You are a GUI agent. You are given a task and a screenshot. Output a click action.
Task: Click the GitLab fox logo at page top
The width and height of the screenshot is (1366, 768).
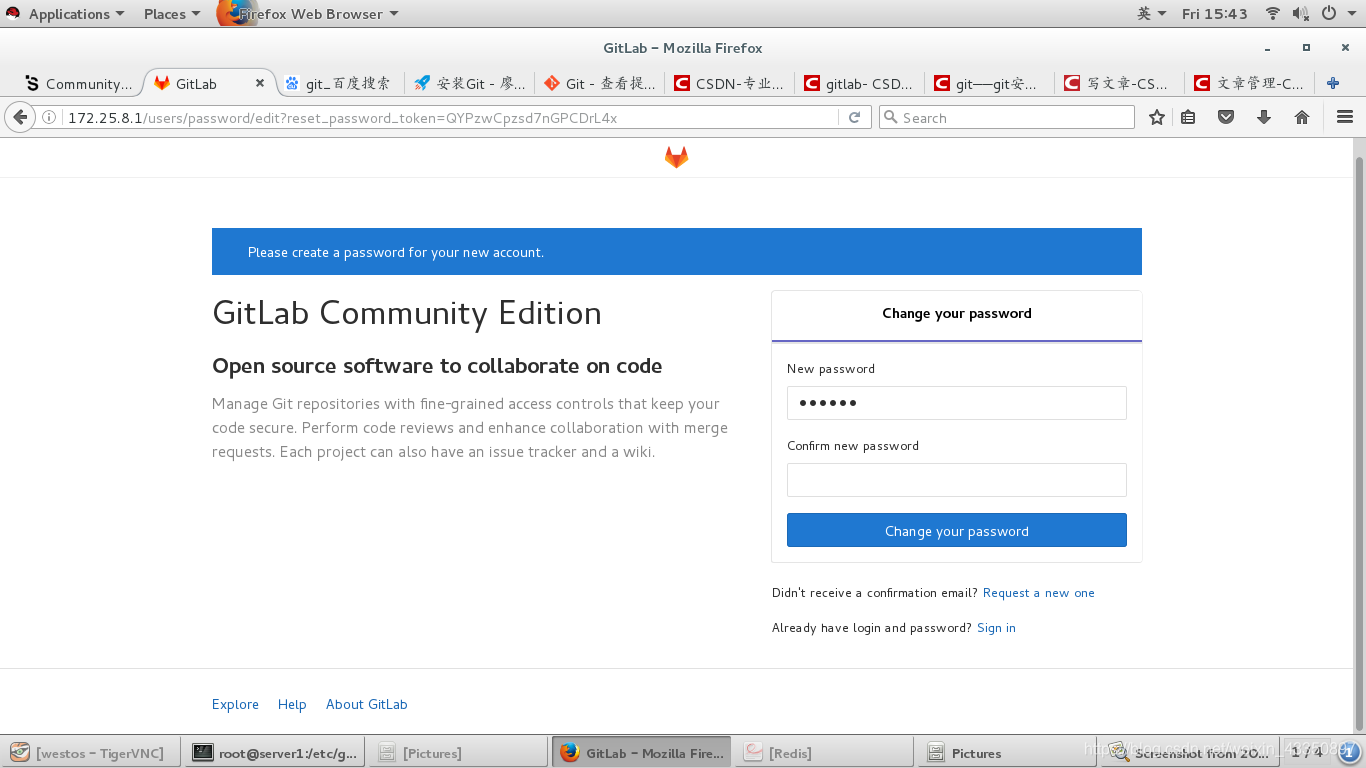[677, 157]
